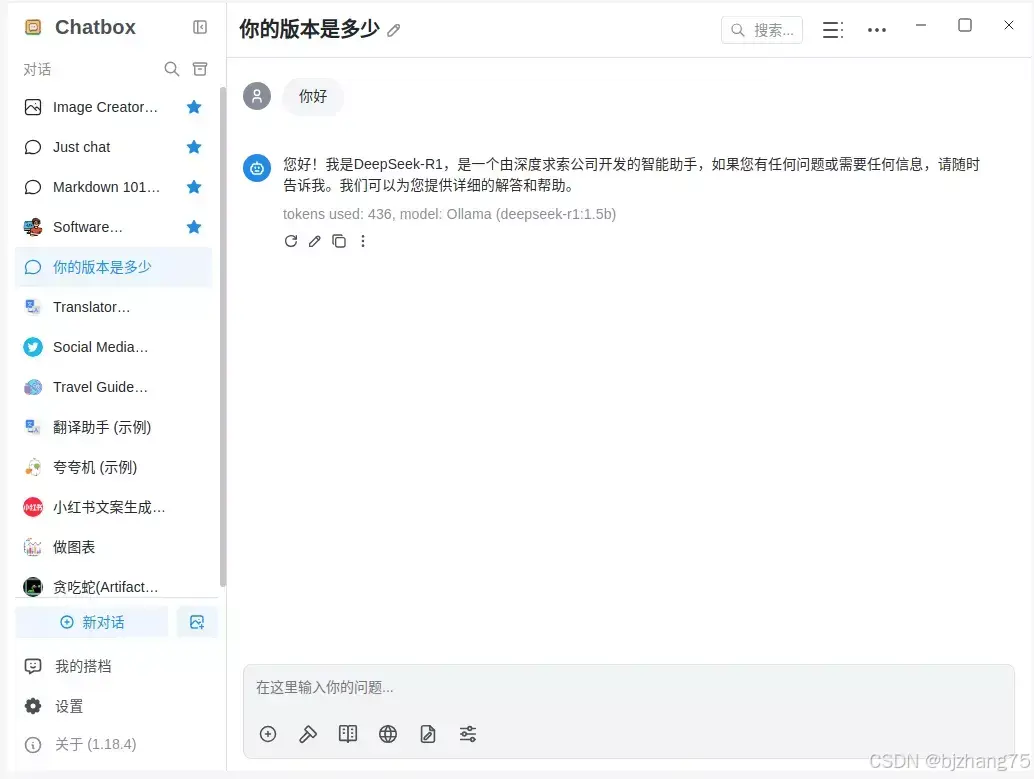Collapse the sidebar with the panel icon

click(200, 27)
